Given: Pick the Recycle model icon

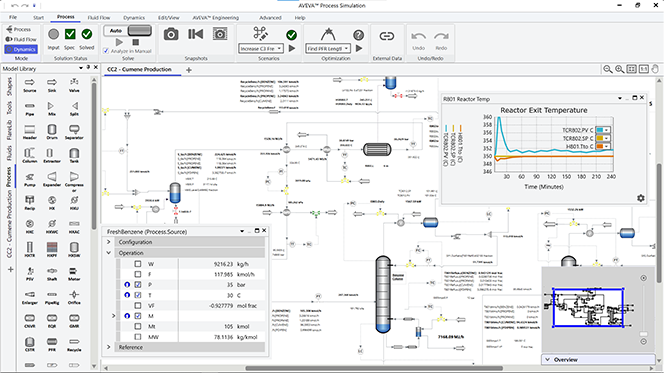Looking at the screenshot, I should click(74, 344).
